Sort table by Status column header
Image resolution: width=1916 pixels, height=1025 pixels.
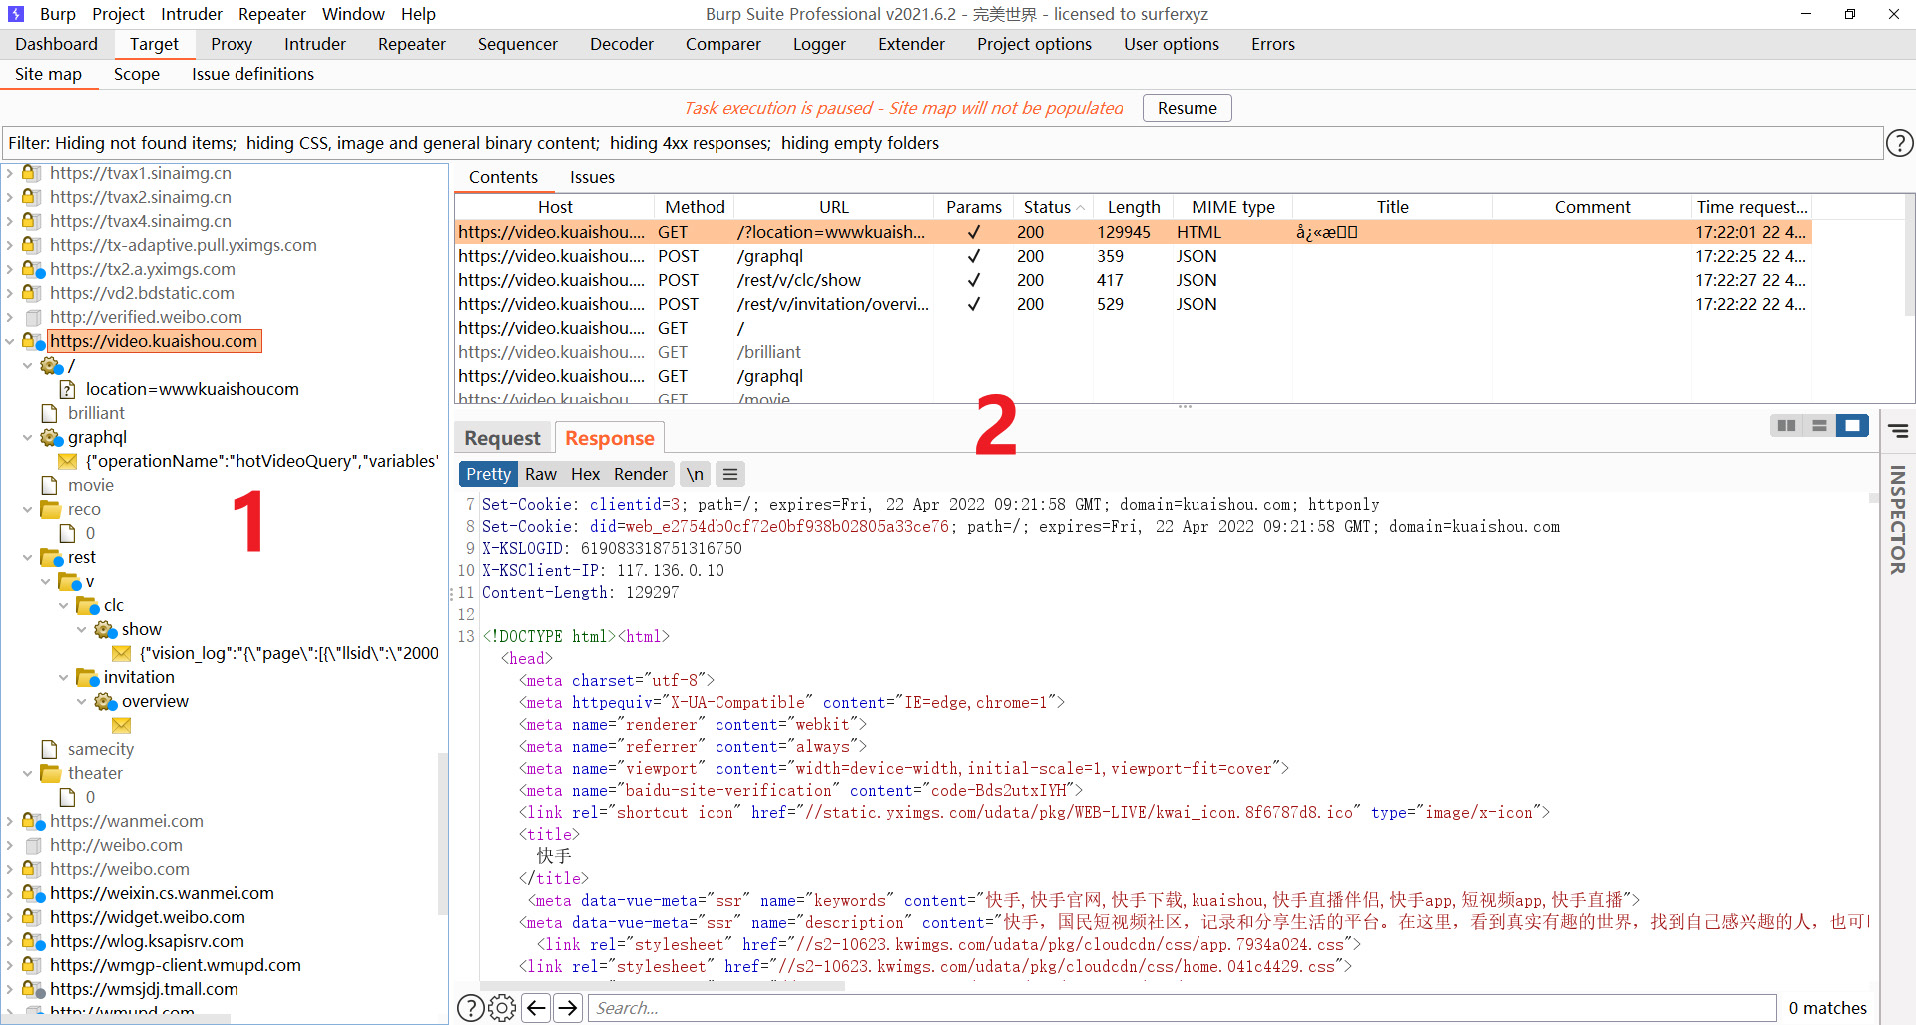[1053, 207]
